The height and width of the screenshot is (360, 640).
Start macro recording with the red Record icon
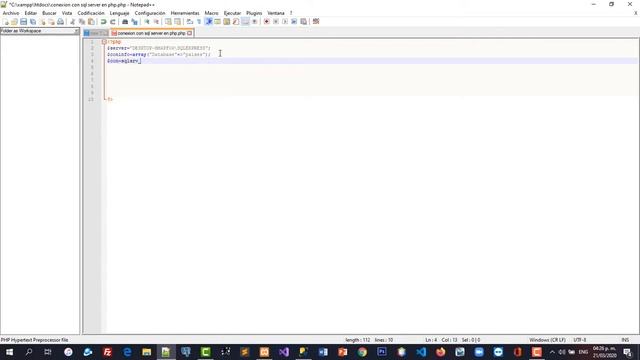(x=266, y=22)
